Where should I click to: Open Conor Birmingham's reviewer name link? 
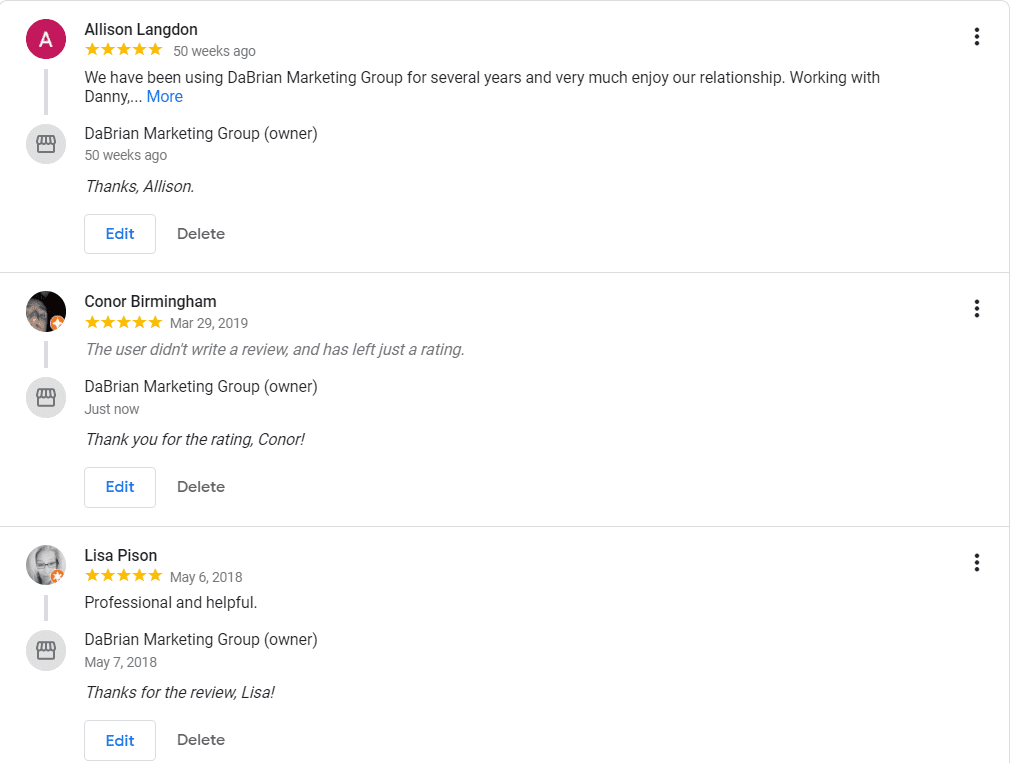[x=150, y=301]
